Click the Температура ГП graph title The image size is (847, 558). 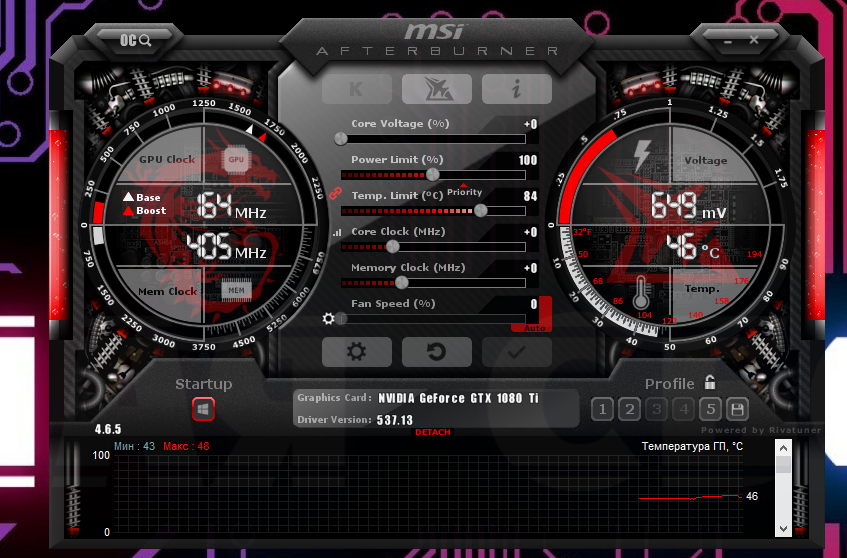(x=693, y=446)
